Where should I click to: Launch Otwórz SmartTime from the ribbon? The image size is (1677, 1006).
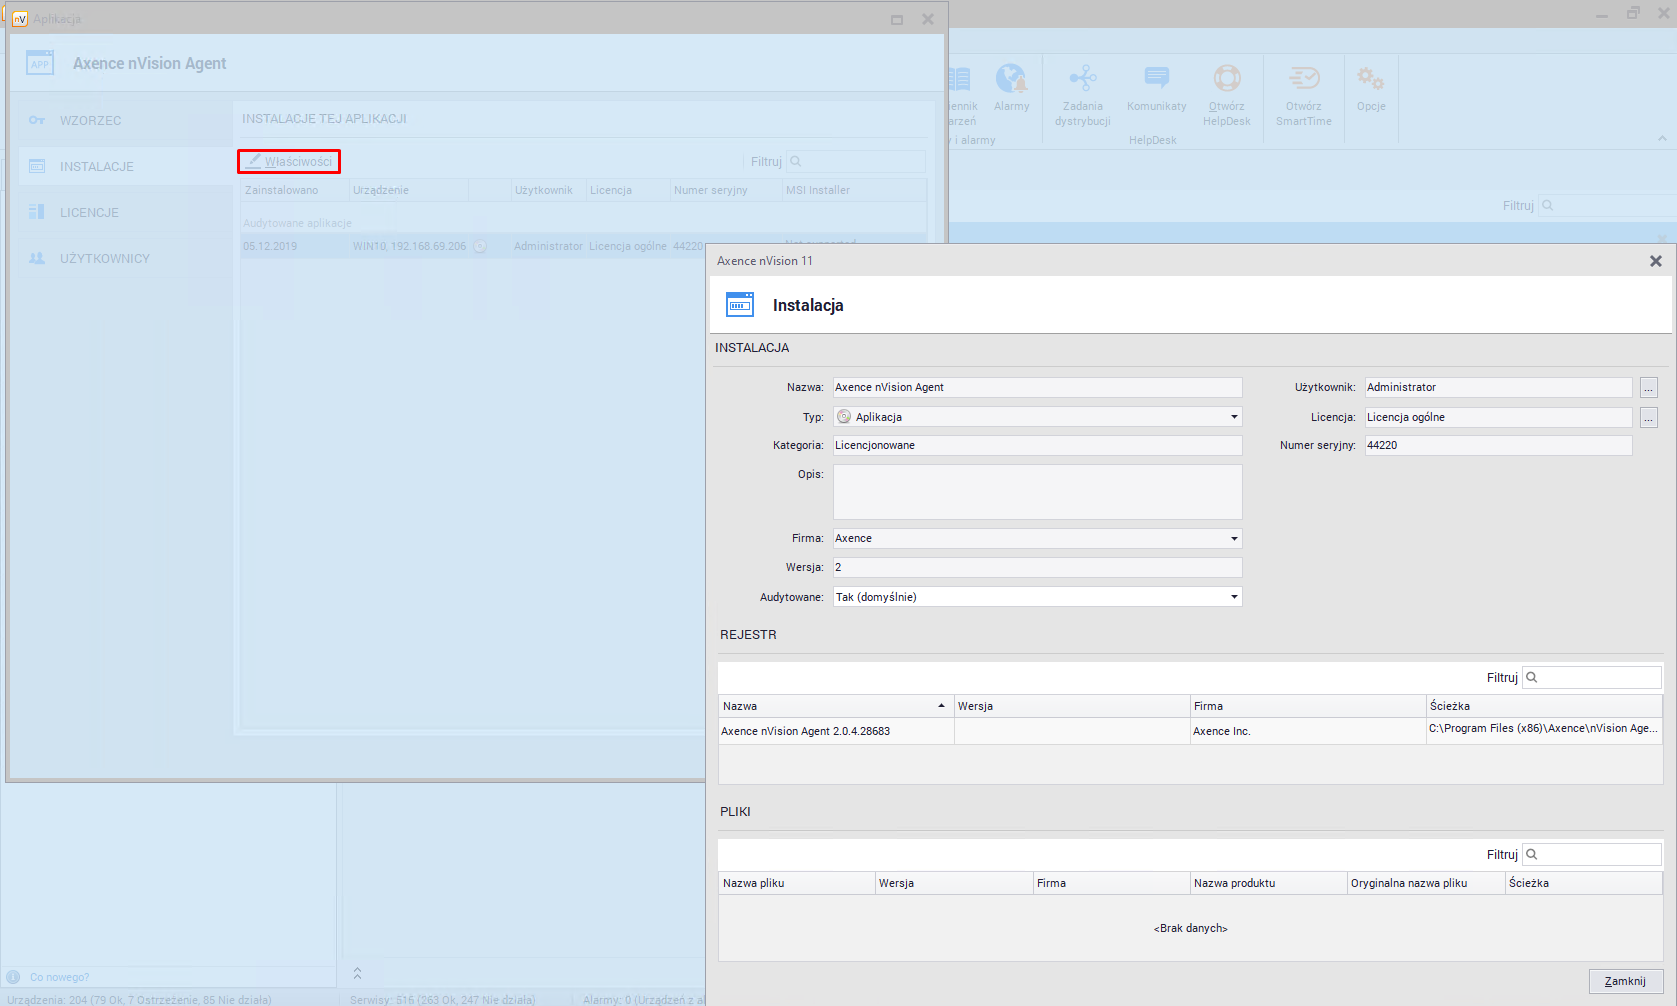pyautogui.click(x=1303, y=80)
